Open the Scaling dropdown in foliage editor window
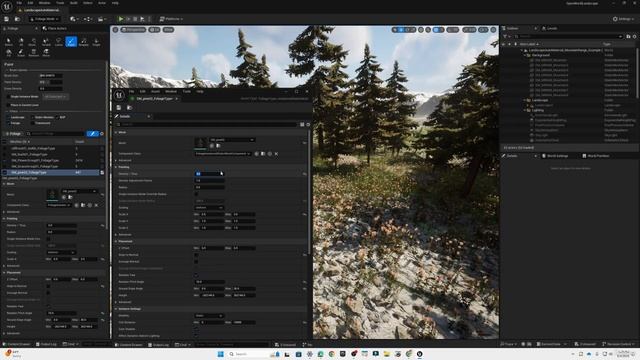 209,207
